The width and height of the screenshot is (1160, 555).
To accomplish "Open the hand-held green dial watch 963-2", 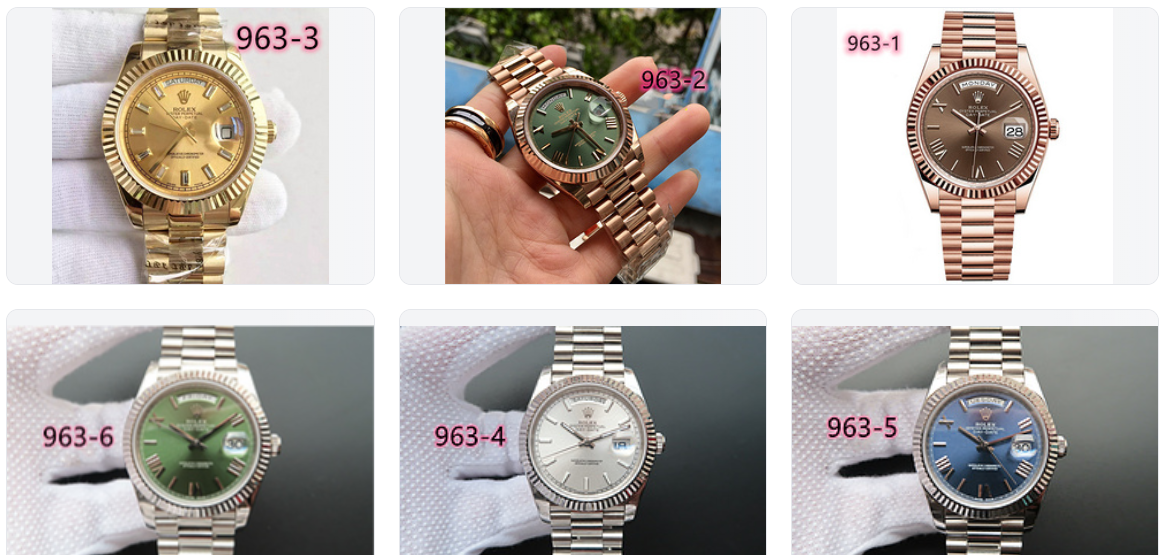I will tap(582, 146).
